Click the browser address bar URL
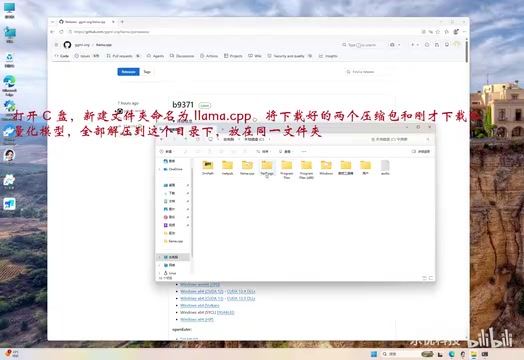Image resolution: width=524 pixels, height=360 pixels. (112, 32)
